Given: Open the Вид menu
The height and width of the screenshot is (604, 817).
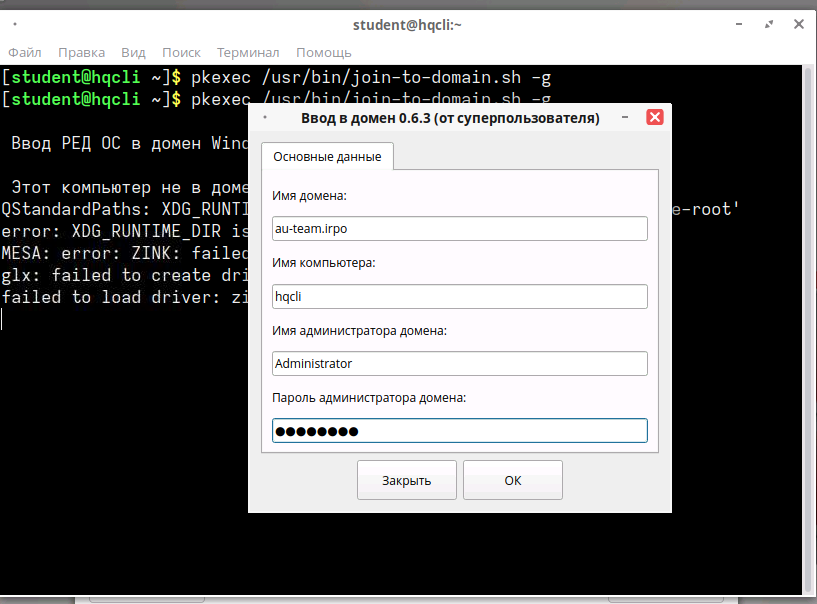Looking at the screenshot, I should (x=133, y=52).
